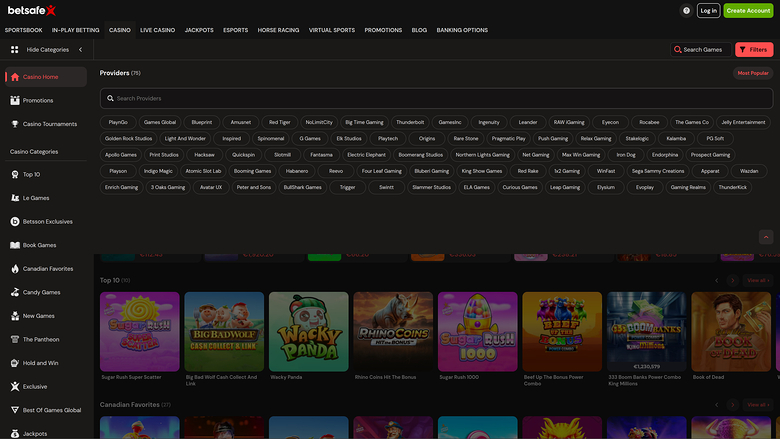
Task: Select the Hacksaw provider chip
Action: coord(204,155)
